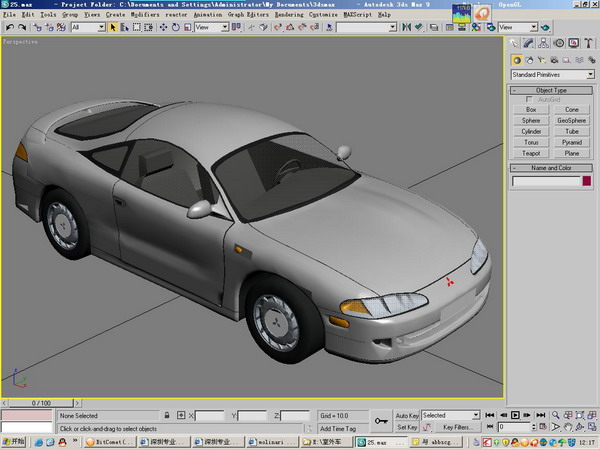Toggle the Auto Key animation mode
The image size is (600, 450).
[x=407, y=415]
